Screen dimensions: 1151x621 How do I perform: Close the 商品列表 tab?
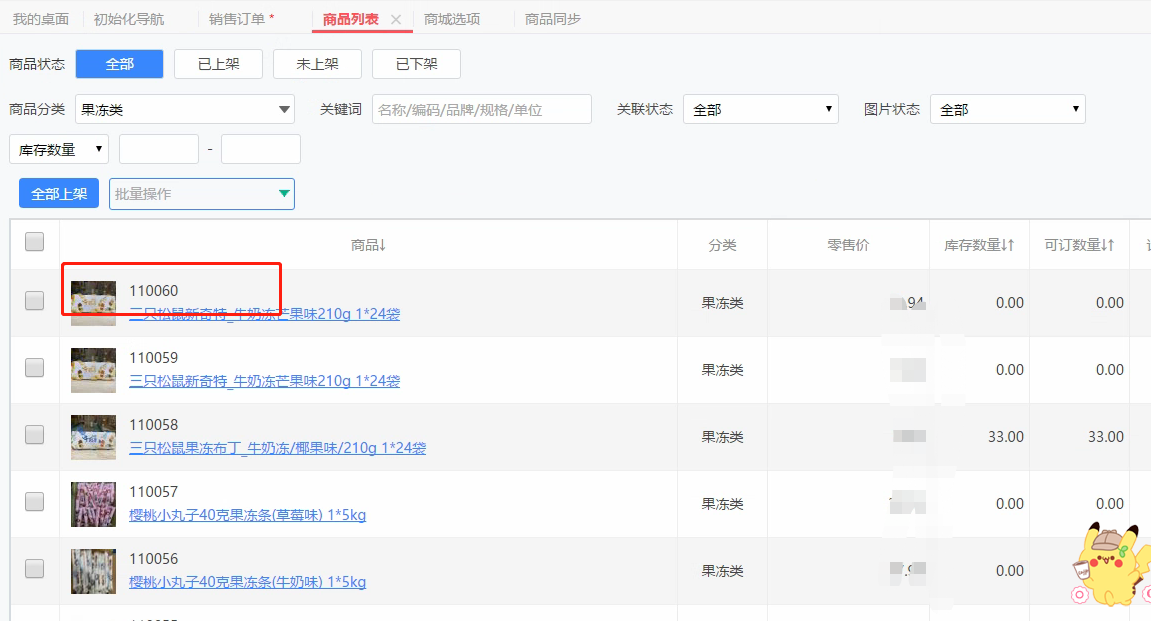pyautogui.click(x=396, y=20)
